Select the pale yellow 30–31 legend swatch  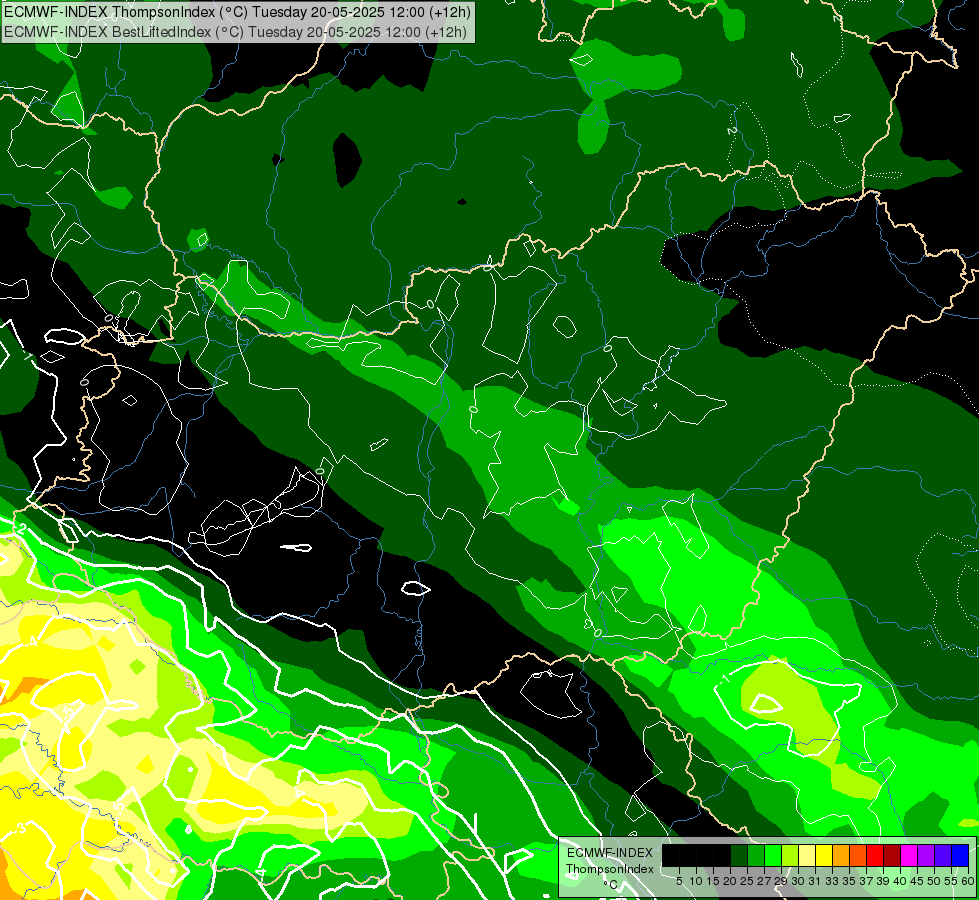tap(807, 855)
